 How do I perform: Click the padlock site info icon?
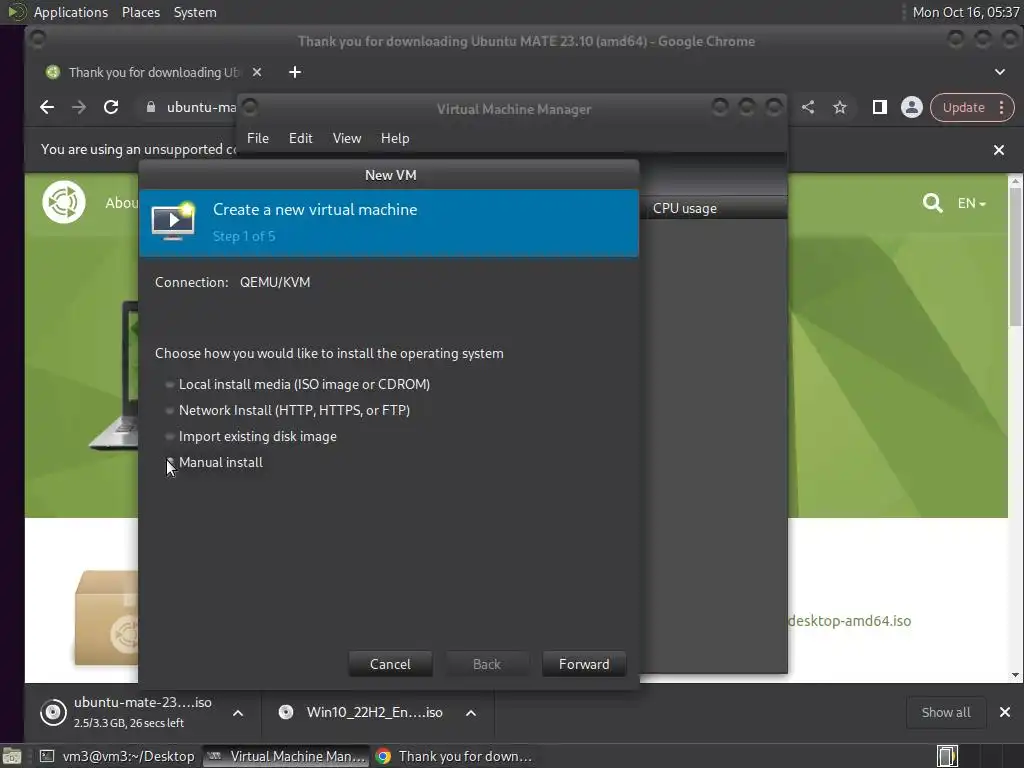pyautogui.click(x=151, y=107)
